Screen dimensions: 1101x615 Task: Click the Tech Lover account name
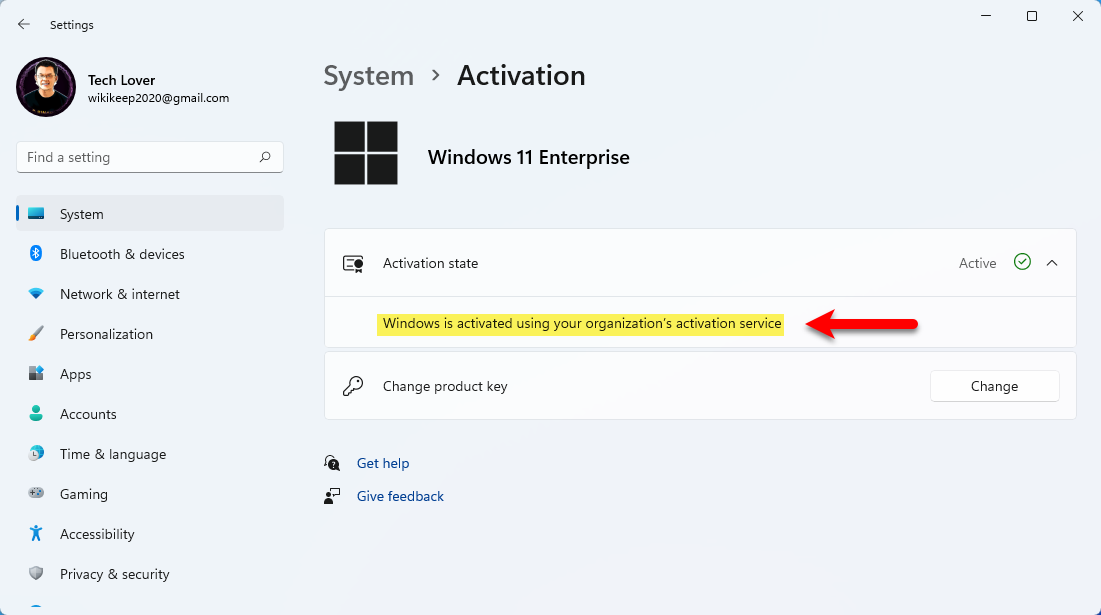(121, 80)
